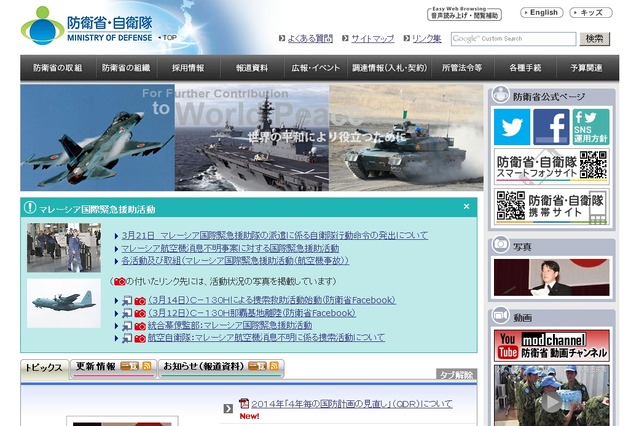Viewport: 639px width, 426px height.
Task: Click external-window icon beside 統合幕僚監部 link
Action: [127, 326]
